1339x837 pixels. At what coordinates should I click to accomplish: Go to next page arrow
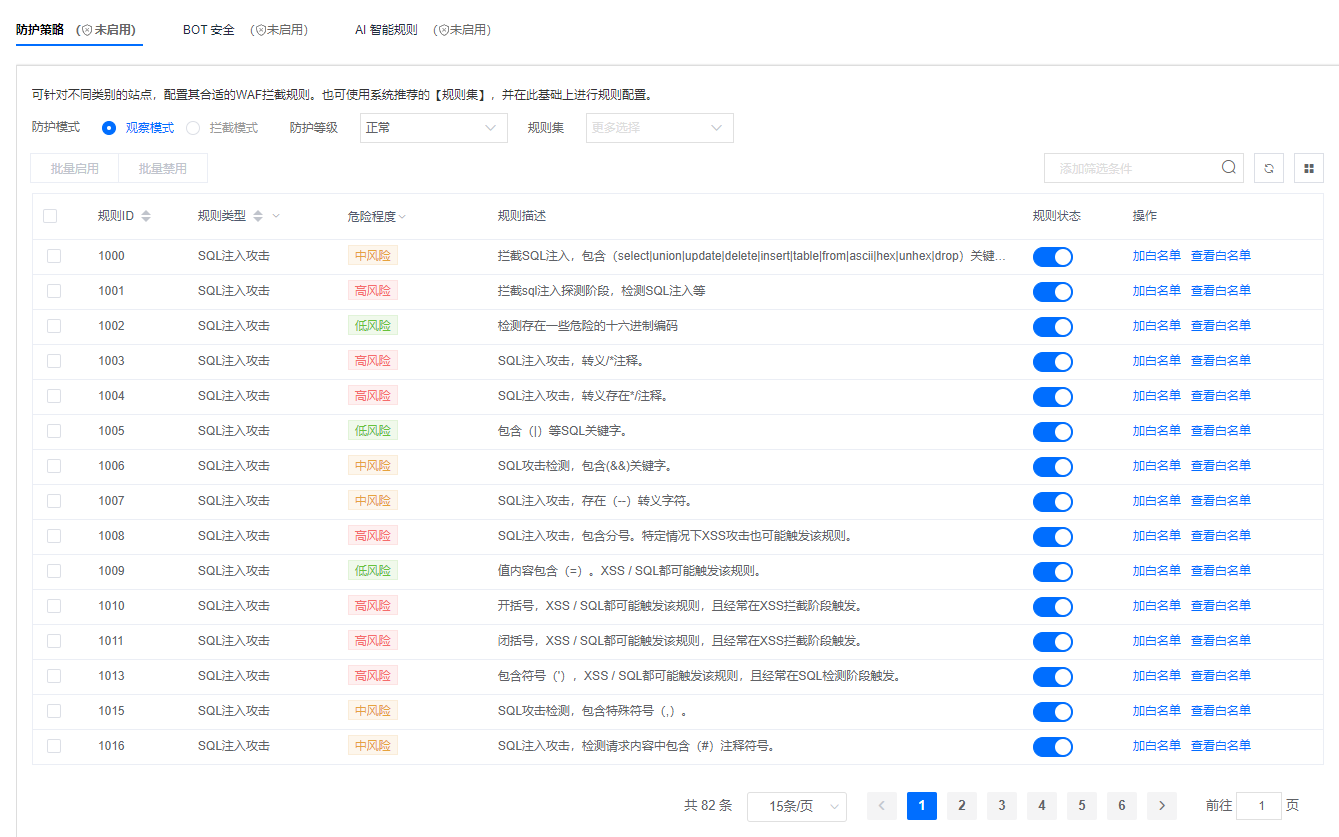(1162, 806)
